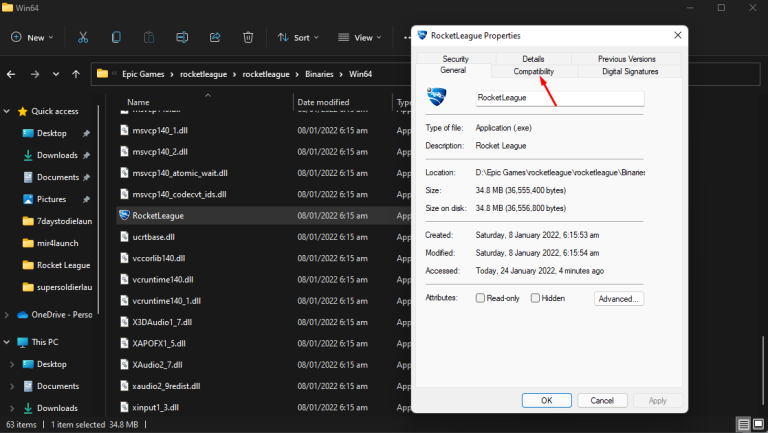Expand Downloads under This PC
The height and width of the screenshot is (433, 768).
coord(12,408)
